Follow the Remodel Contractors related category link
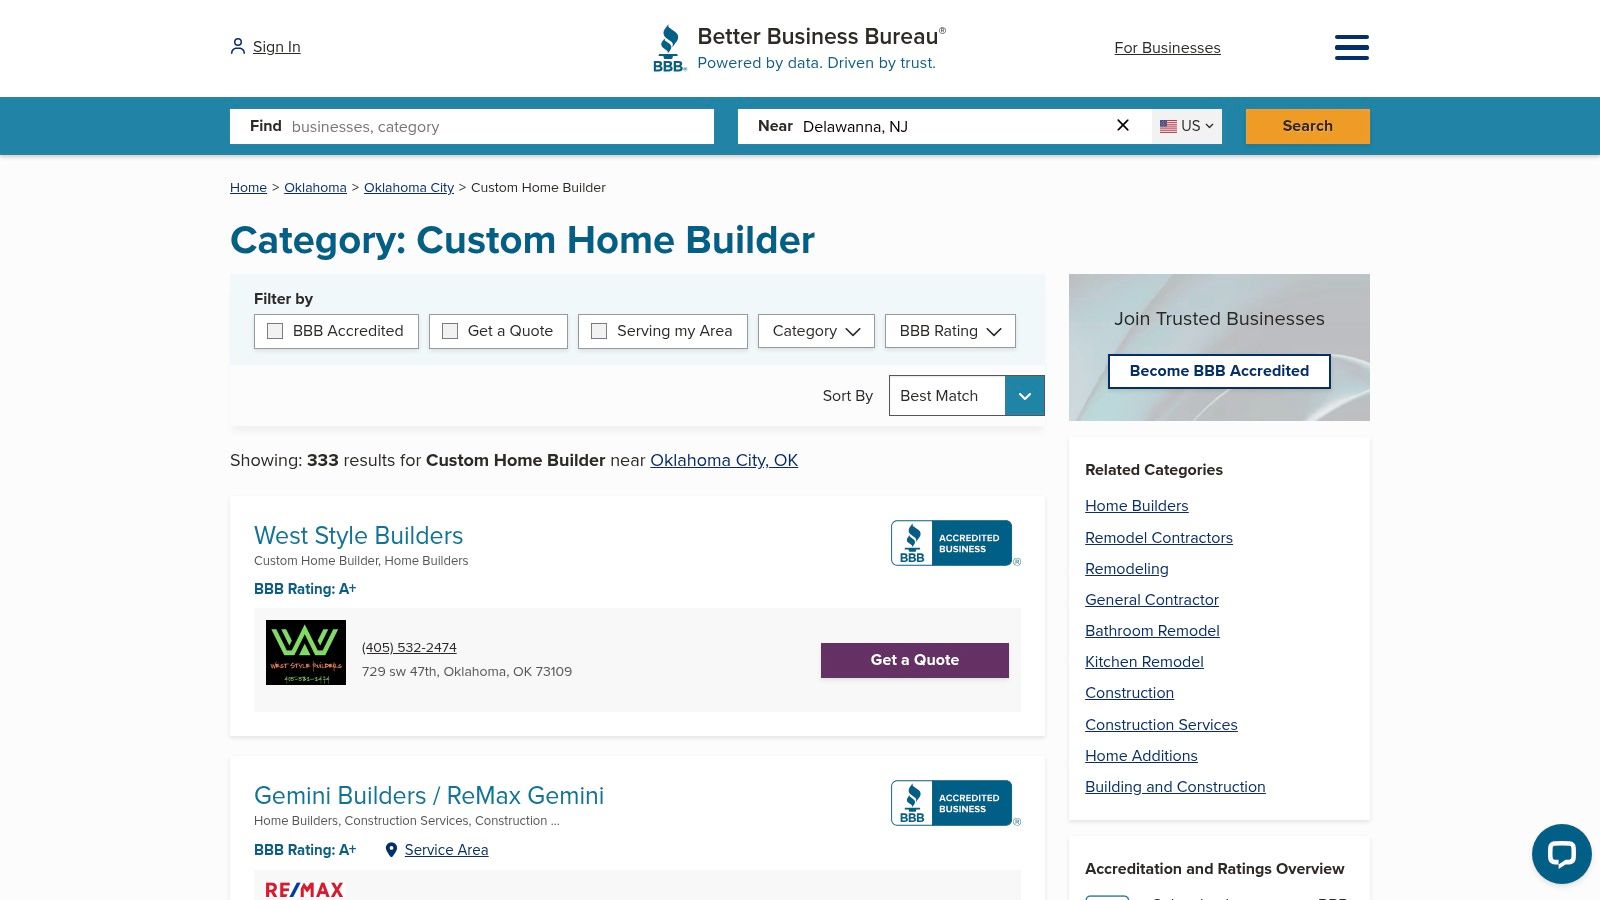The width and height of the screenshot is (1600, 900). 1159,538
